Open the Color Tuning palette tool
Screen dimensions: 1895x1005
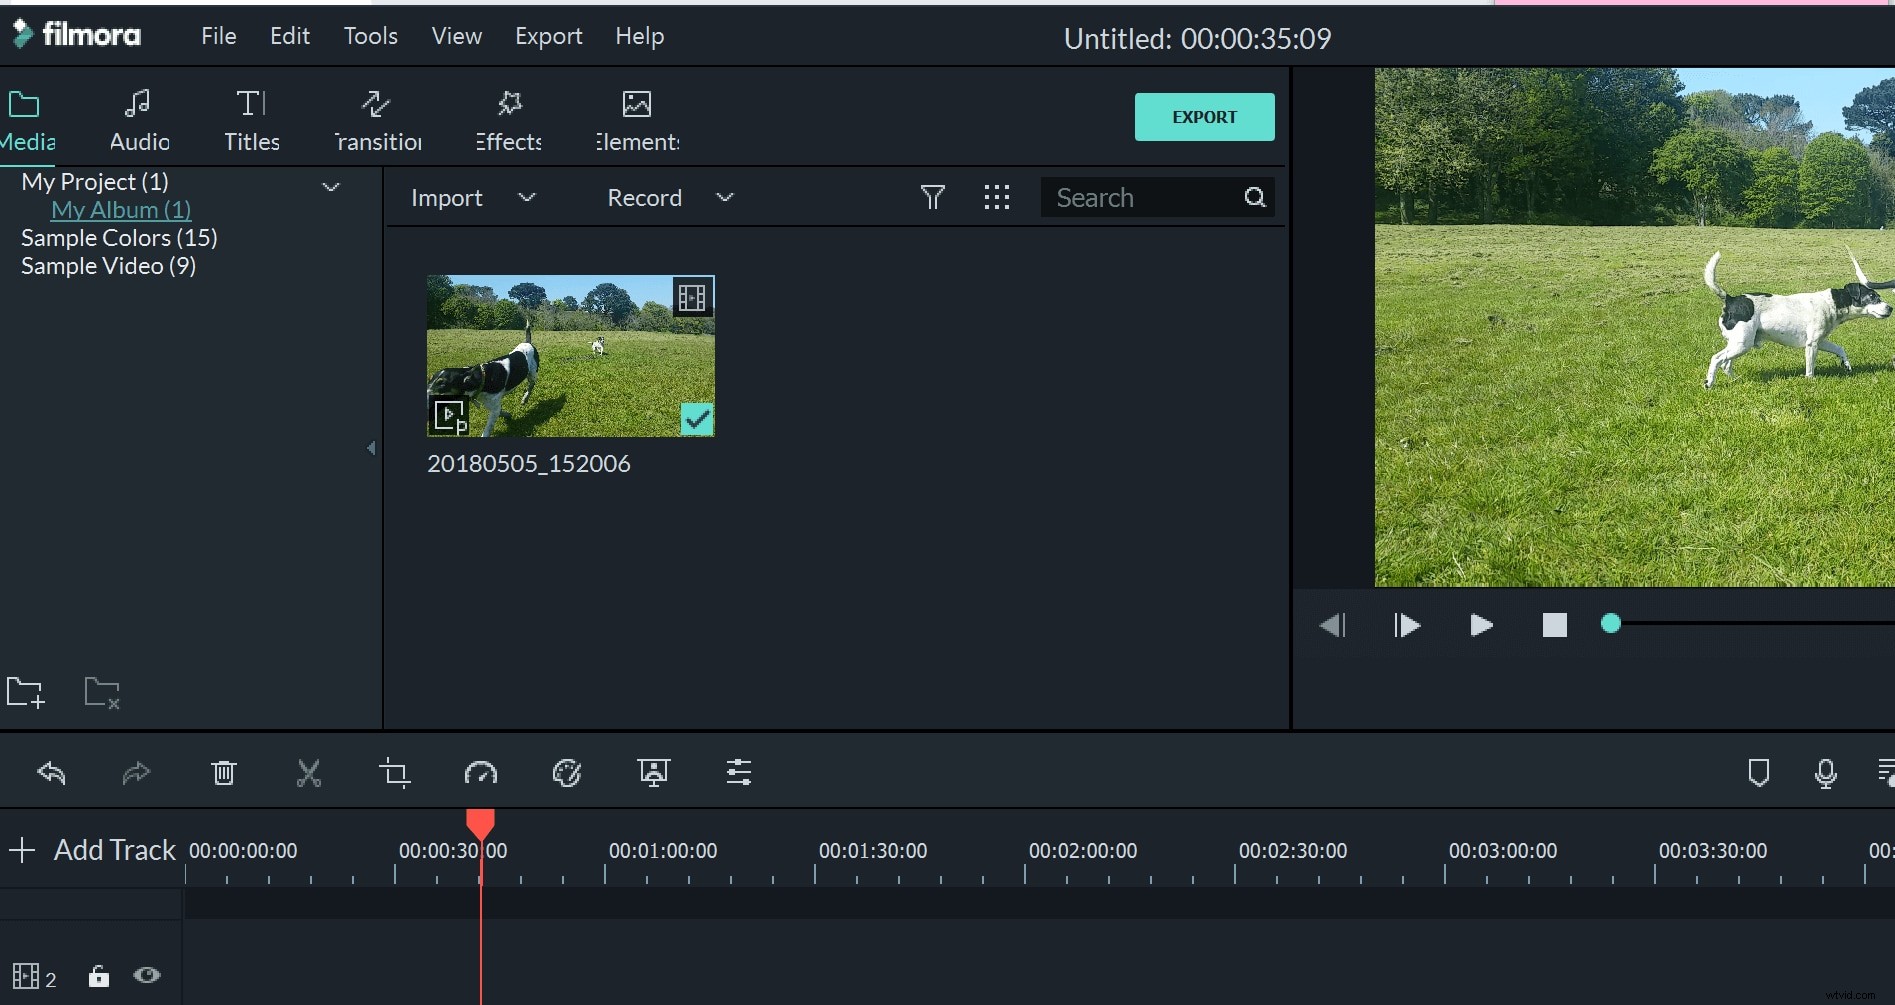click(x=566, y=772)
